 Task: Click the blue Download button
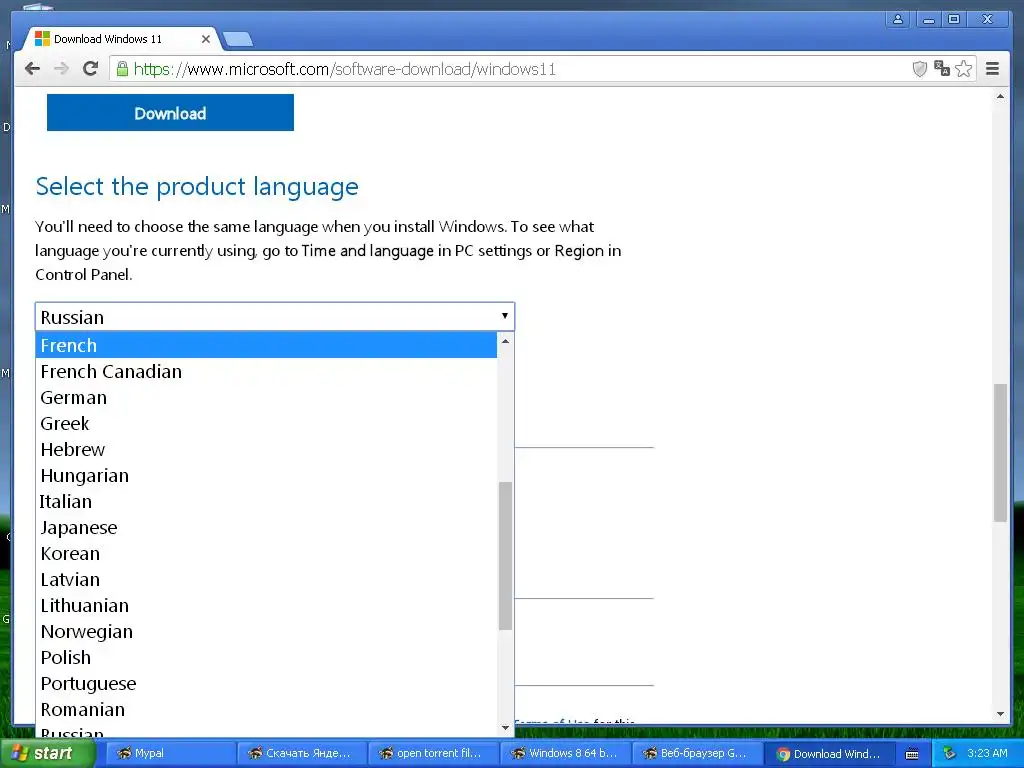point(170,113)
